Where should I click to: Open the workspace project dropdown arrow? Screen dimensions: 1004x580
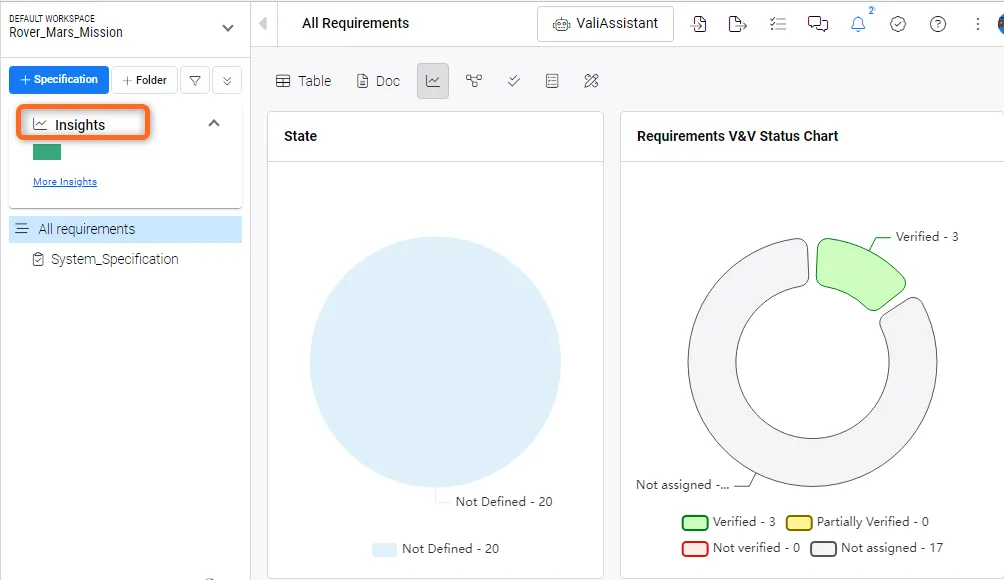click(x=228, y=28)
